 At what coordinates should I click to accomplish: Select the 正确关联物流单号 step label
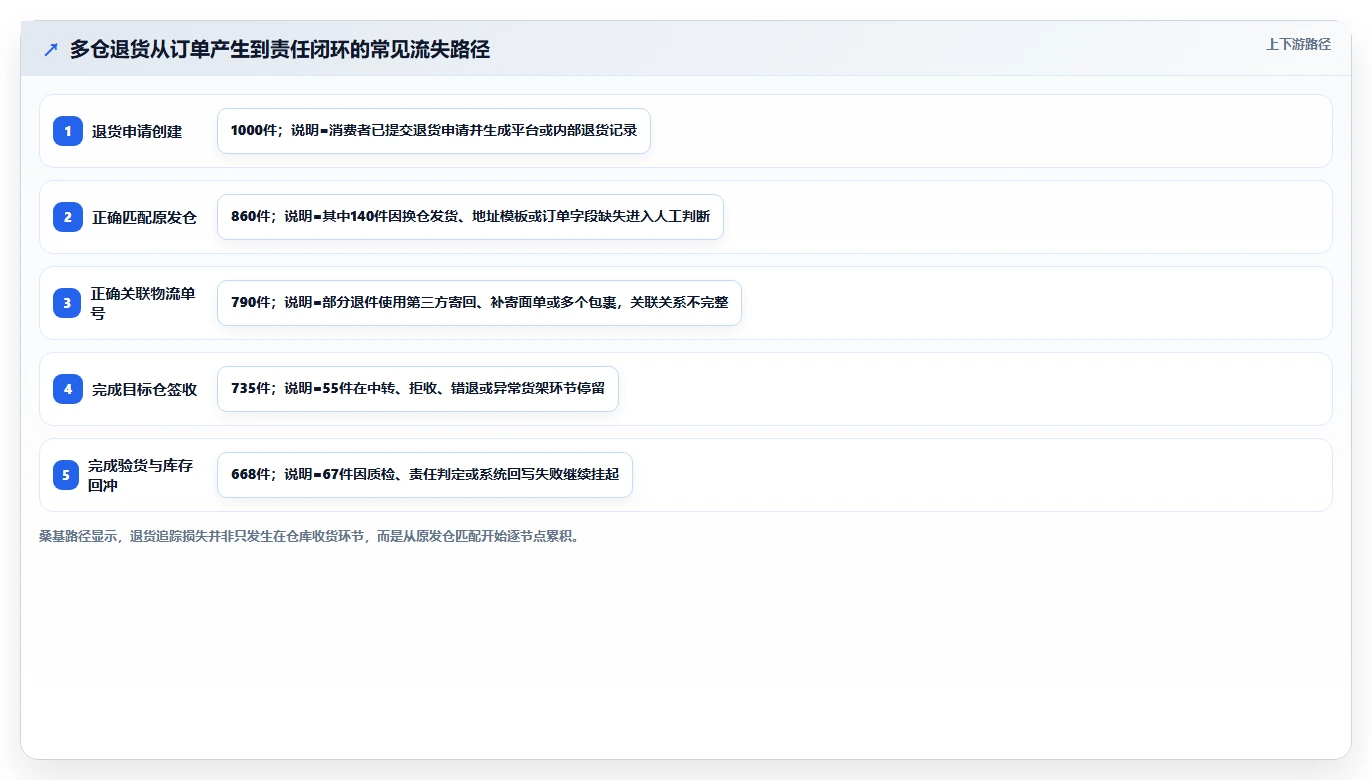coord(143,303)
